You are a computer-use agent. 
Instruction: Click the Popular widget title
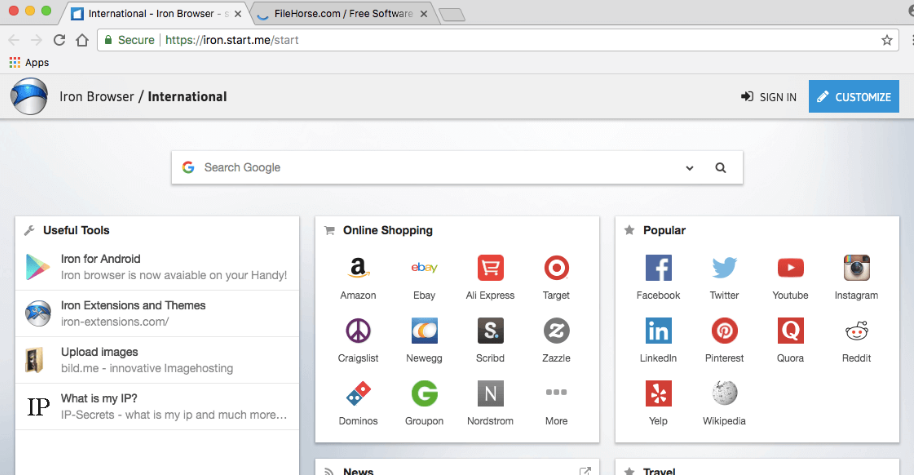(x=664, y=230)
